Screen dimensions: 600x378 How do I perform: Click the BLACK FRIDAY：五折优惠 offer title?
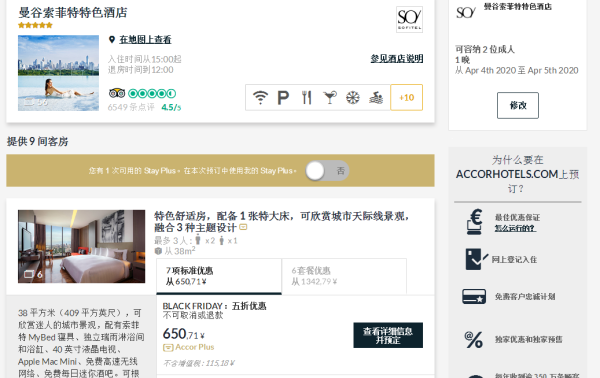pyautogui.click(x=214, y=306)
